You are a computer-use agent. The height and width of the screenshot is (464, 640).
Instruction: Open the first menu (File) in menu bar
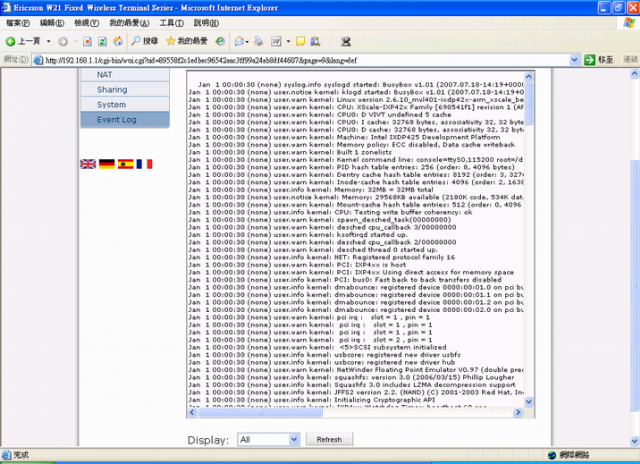click(x=18, y=23)
